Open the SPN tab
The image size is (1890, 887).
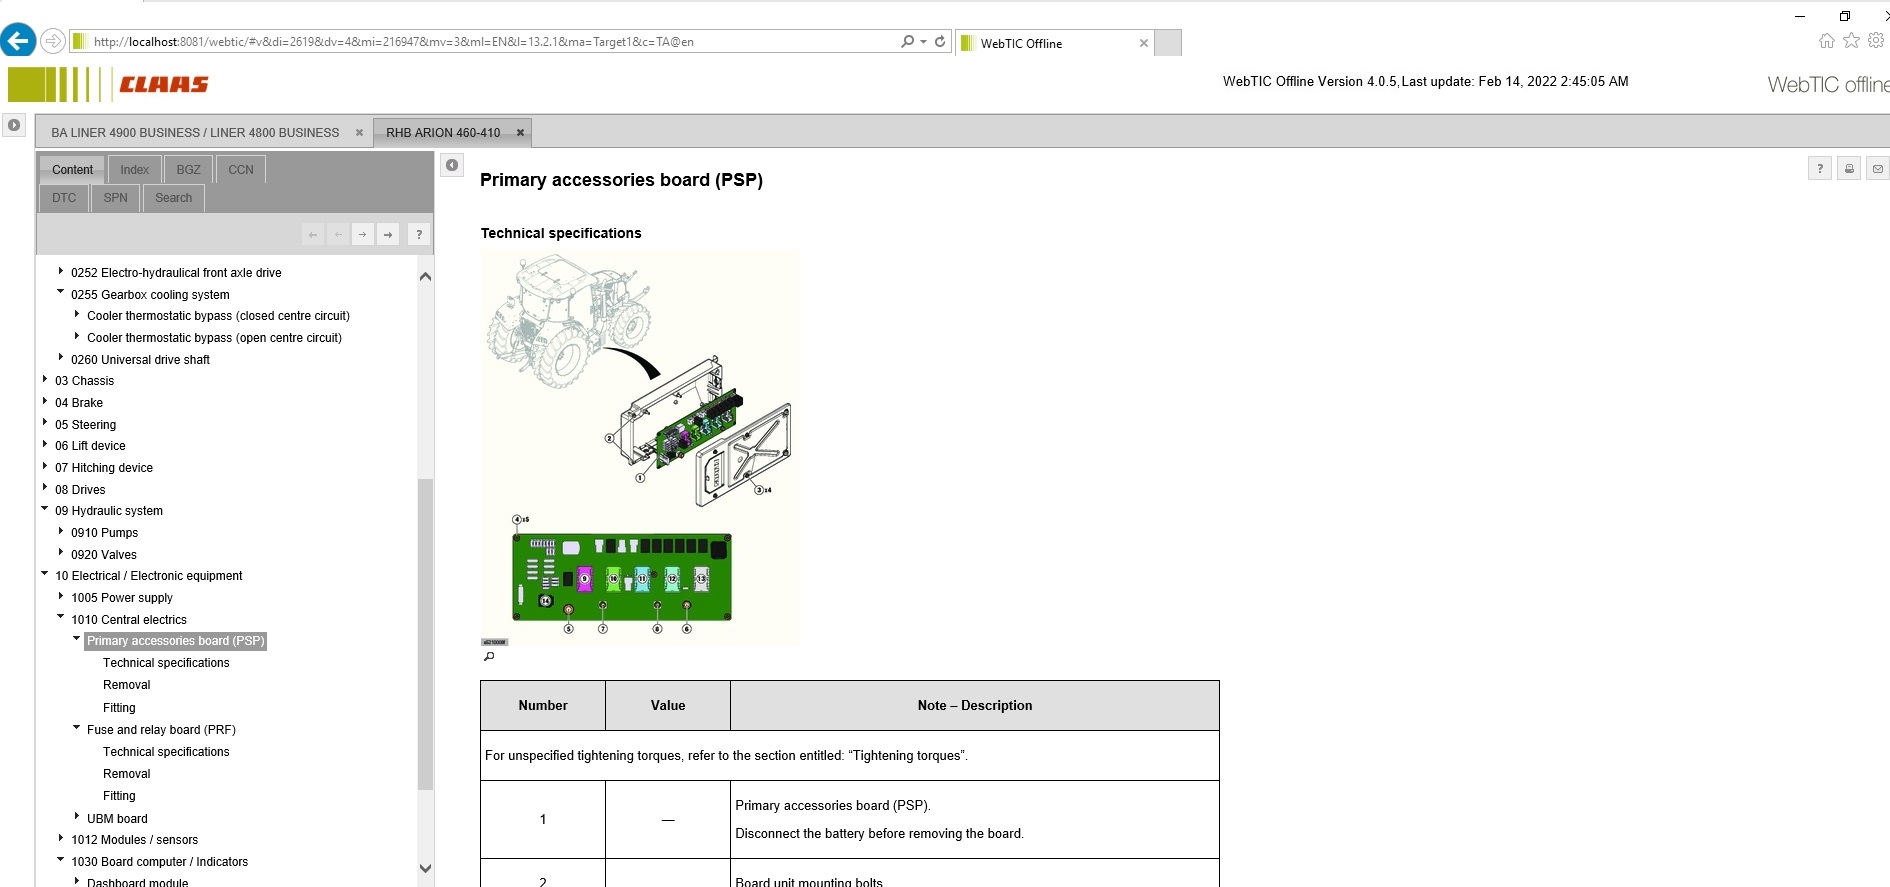[x=116, y=198]
